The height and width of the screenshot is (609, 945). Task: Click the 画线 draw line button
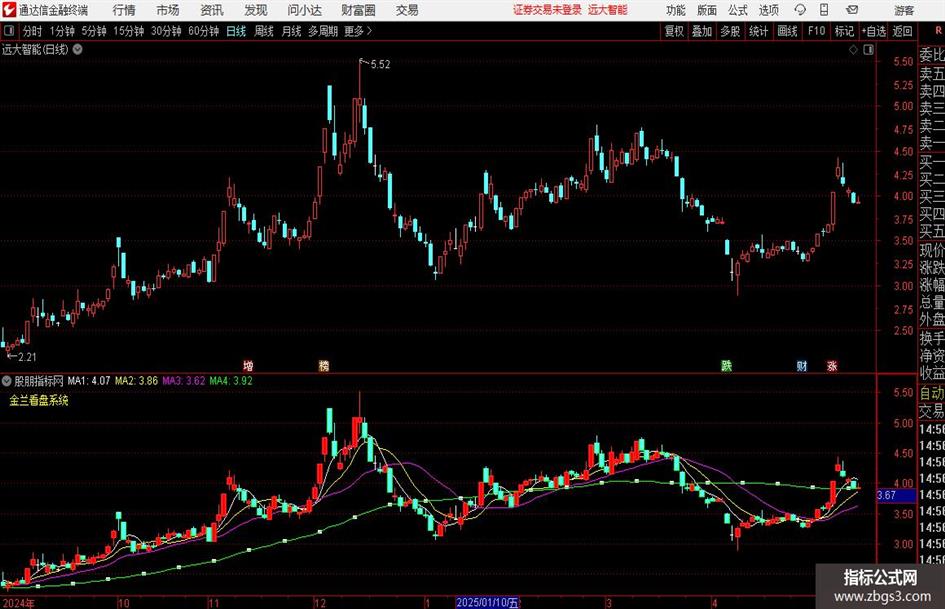pyautogui.click(x=787, y=31)
